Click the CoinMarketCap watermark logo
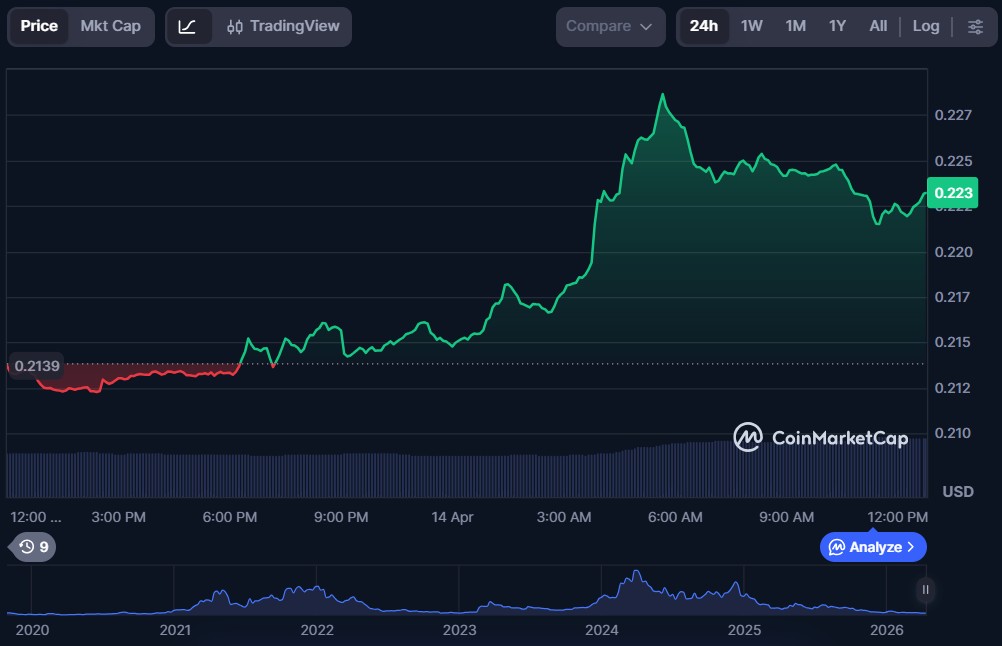This screenshot has width=1002, height=646. pyautogui.click(x=820, y=438)
